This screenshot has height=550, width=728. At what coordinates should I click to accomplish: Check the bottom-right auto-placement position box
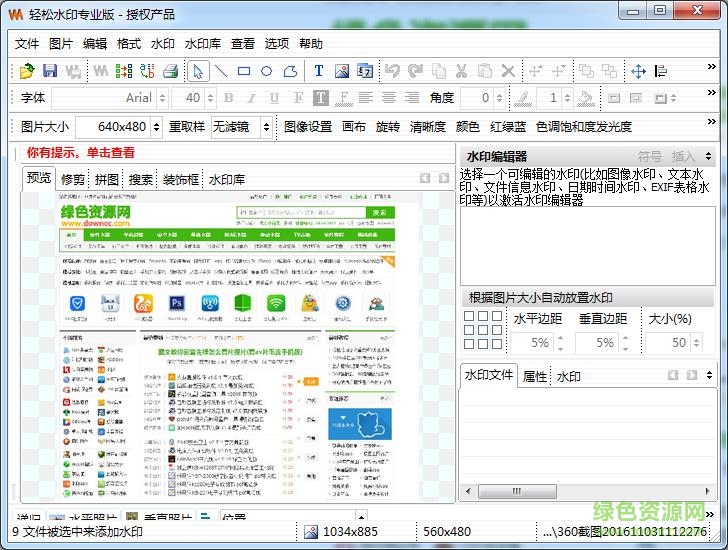[x=497, y=344]
